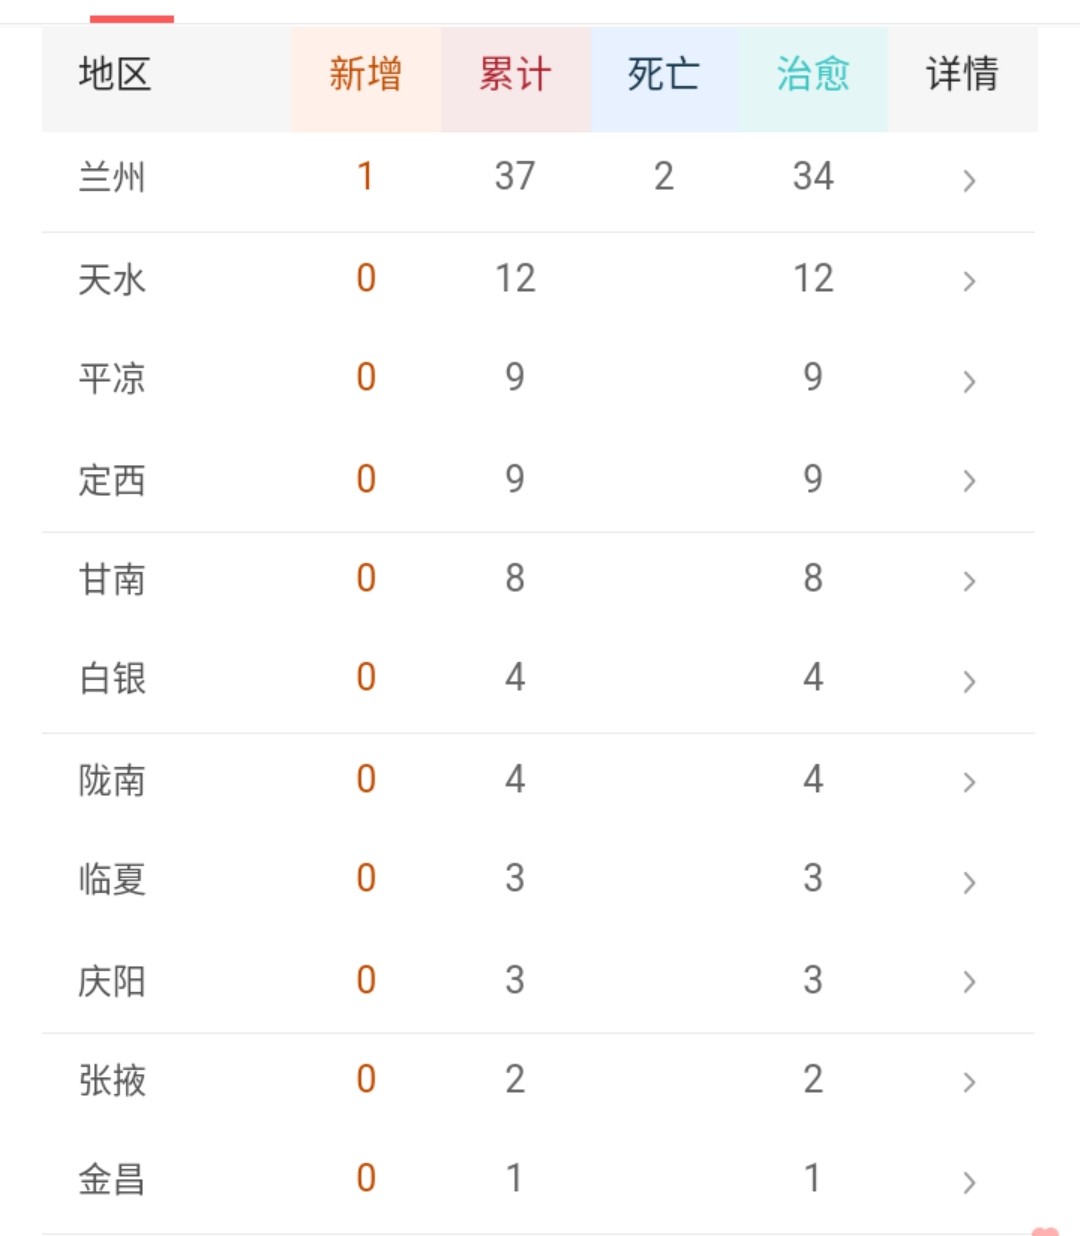Open 金昌 detail chevron icon
This screenshot has height=1236, width=1080.
coord(968,1182)
